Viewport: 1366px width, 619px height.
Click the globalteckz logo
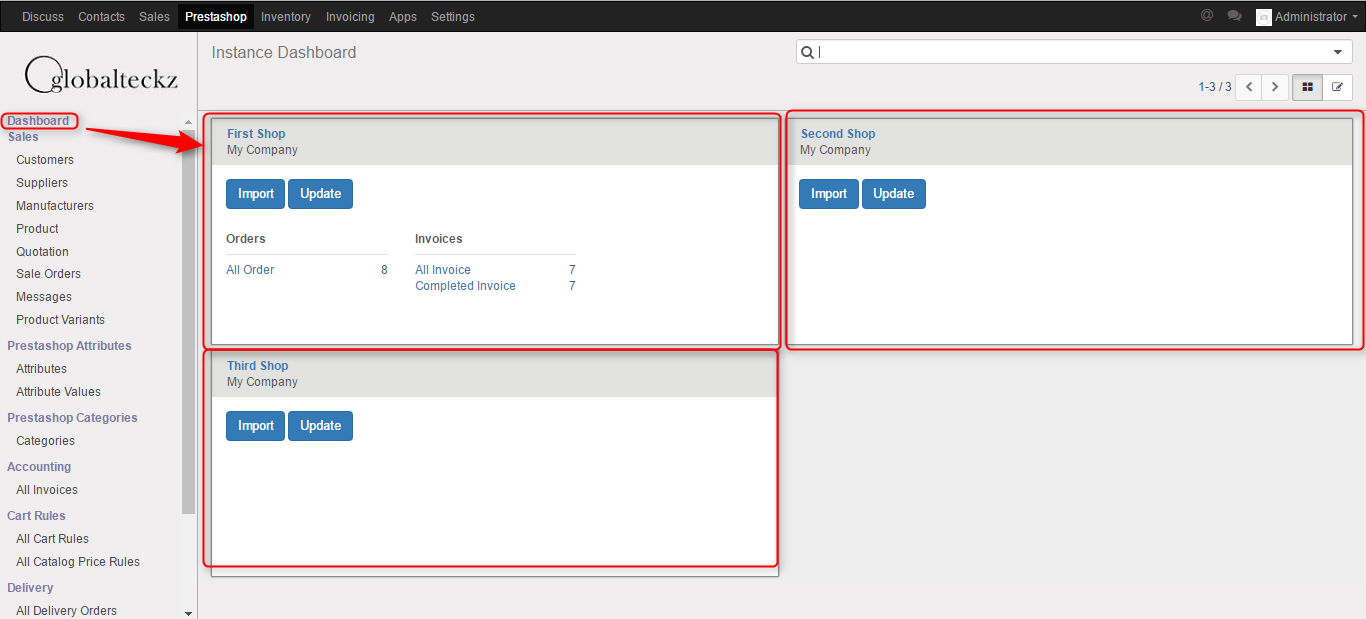(x=100, y=74)
